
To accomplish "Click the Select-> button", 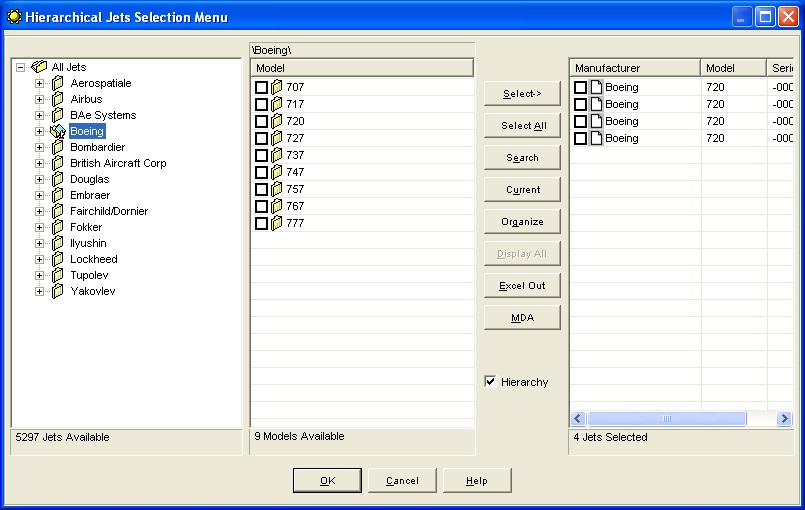I will point(522,93).
